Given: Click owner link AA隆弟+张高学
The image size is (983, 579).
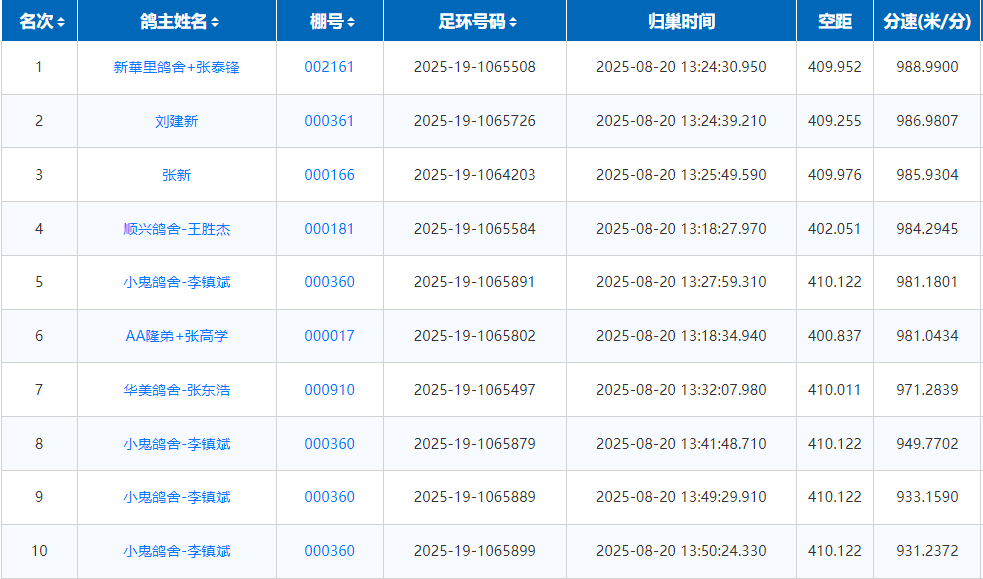Looking at the screenshot, I should [176, 336].
